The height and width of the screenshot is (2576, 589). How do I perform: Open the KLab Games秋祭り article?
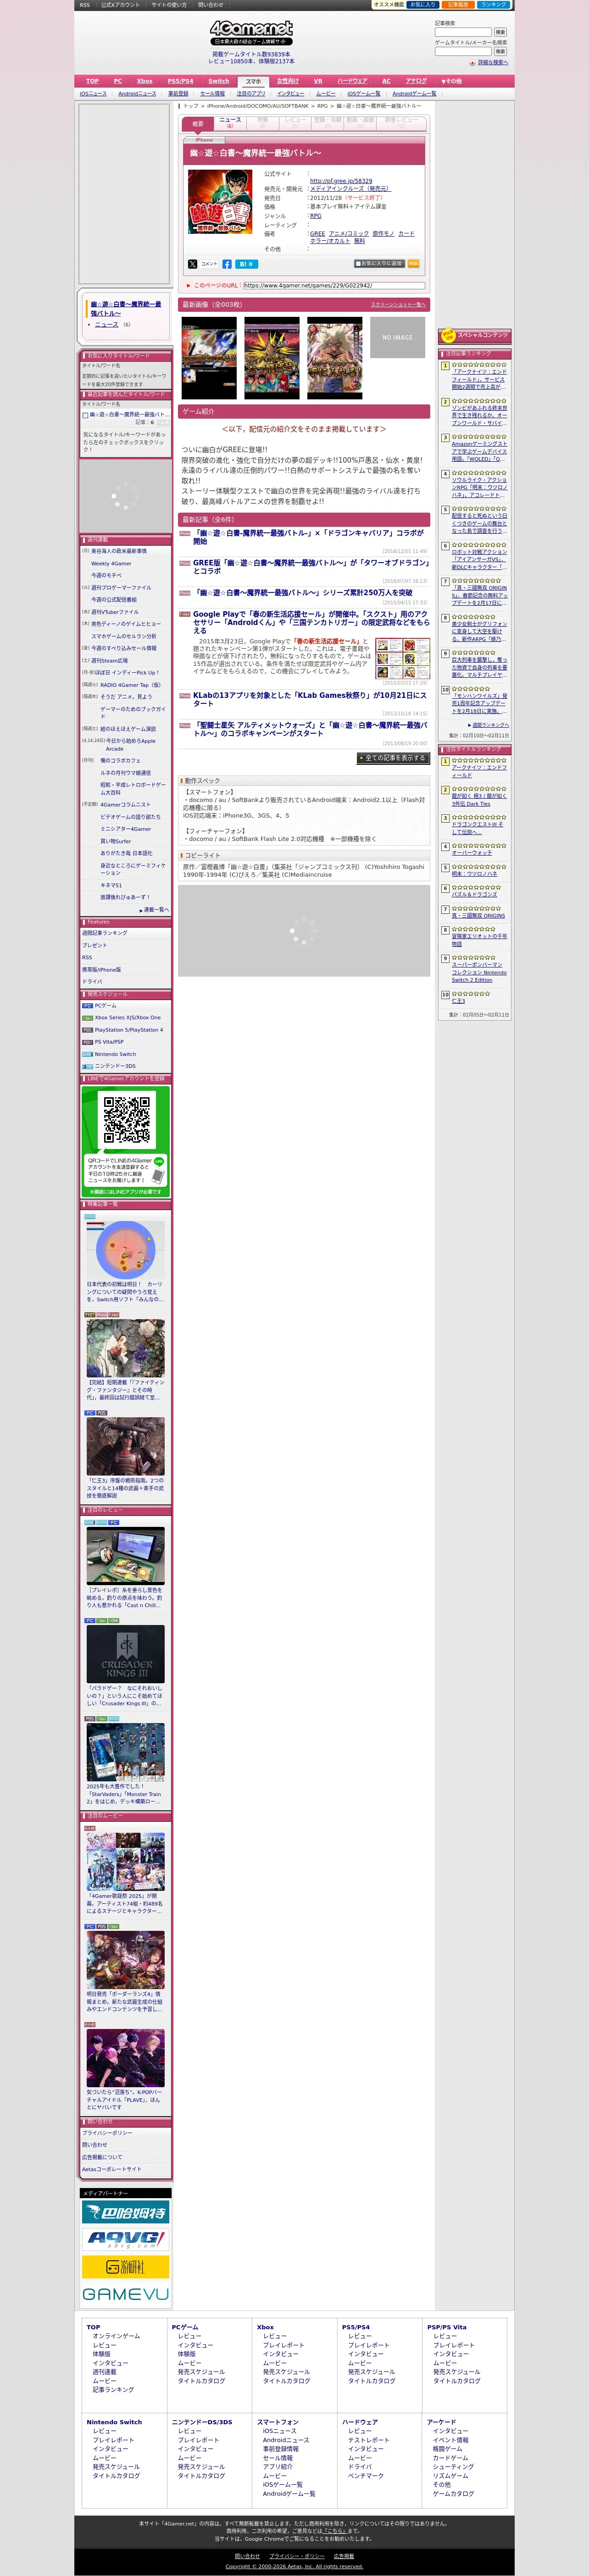pos(309,699)
